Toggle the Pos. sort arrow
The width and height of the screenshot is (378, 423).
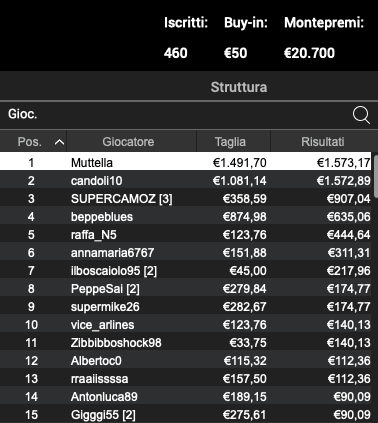pyautogui.click(x=59, y=142)
